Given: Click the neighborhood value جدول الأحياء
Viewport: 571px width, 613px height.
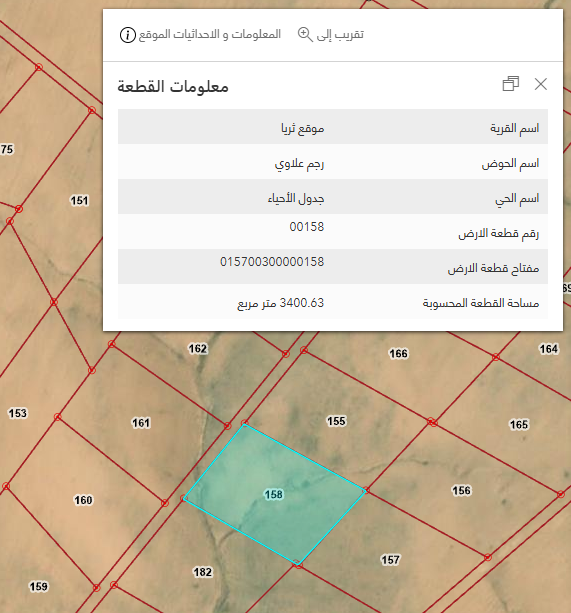Looking at the screenshot, I should pos(296,199).
